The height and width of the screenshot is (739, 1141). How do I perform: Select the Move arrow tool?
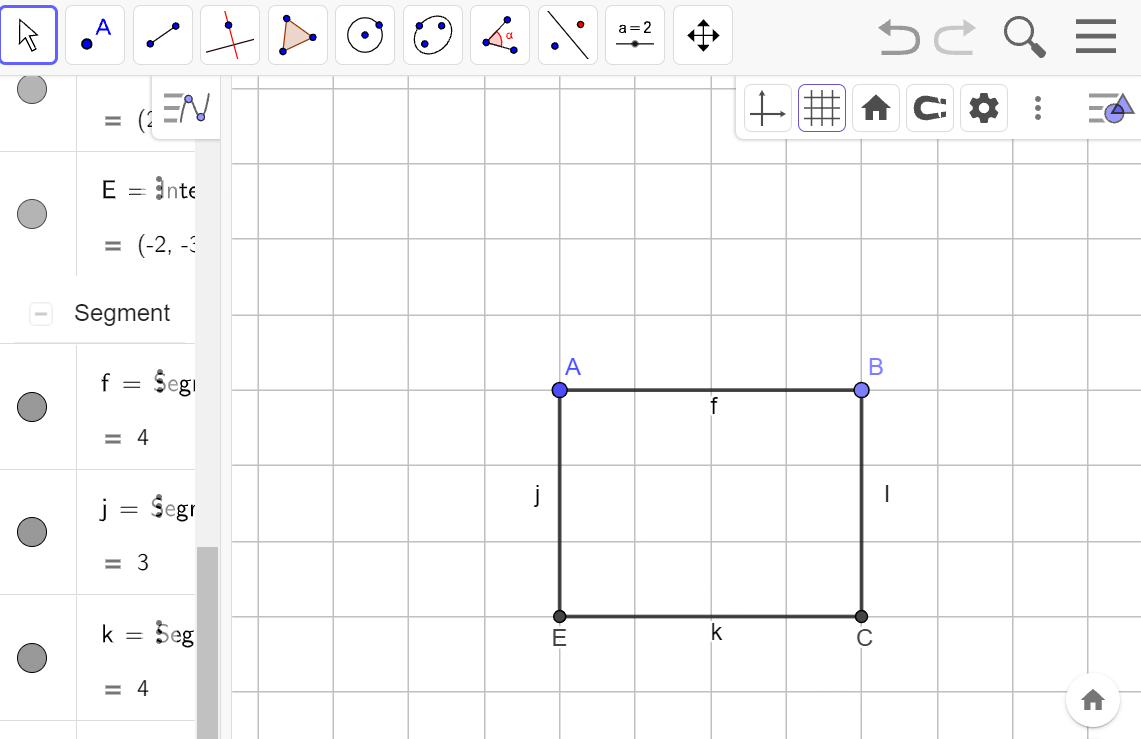pos(29,35)
